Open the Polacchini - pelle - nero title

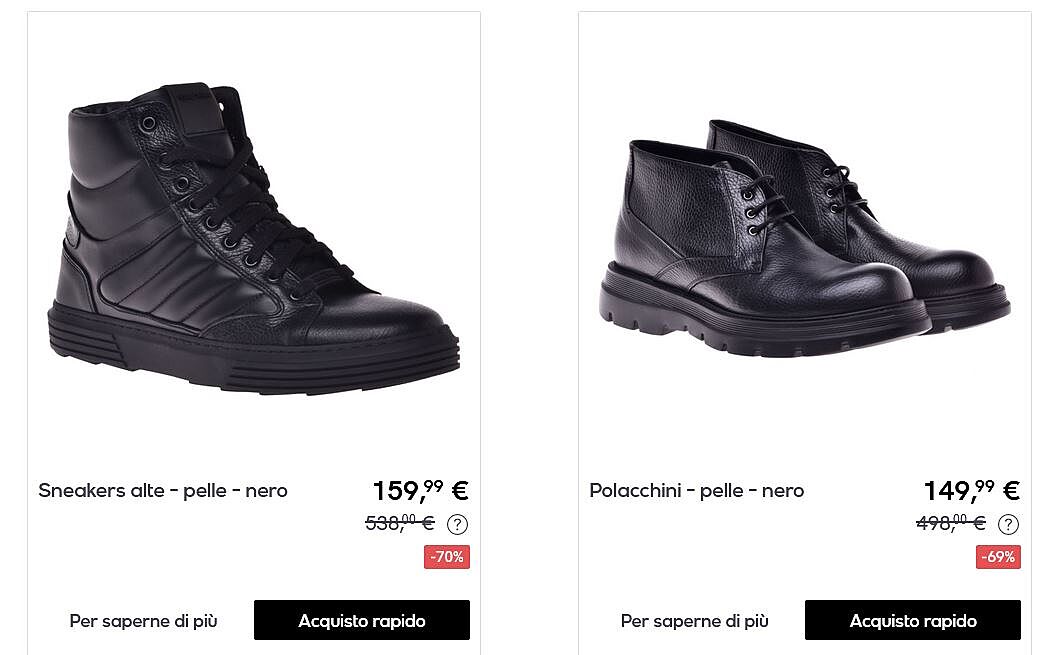(696, 491)
